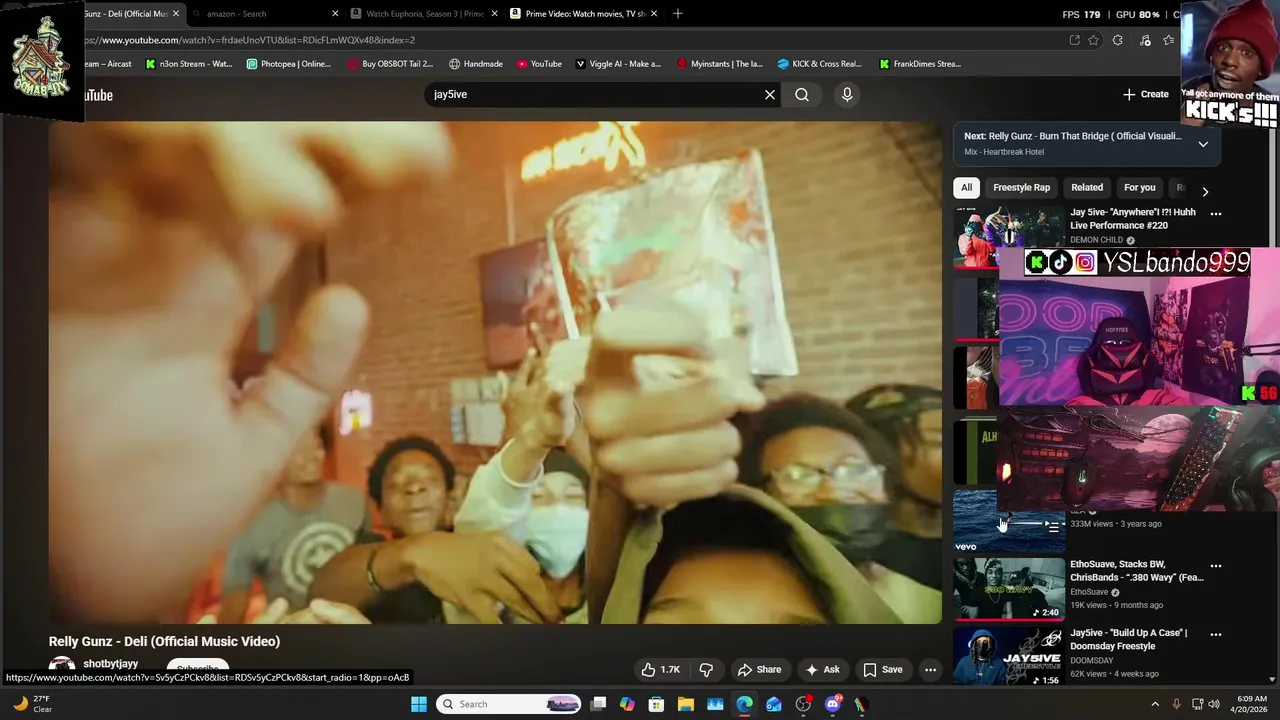Open page in app from address bar
The height and width of the screenshot is (720, 1280).
point(1074,40)
